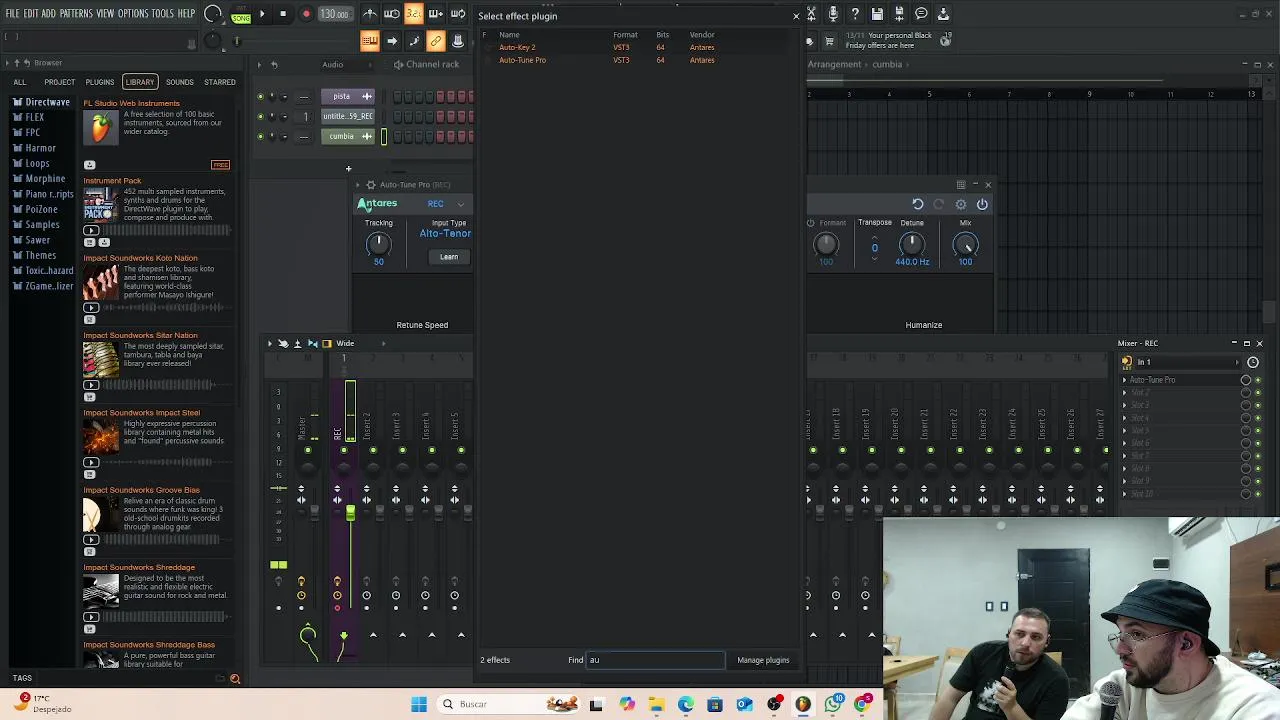Click the download content icon
This screenshot has width=1280, height=720.
943,14
